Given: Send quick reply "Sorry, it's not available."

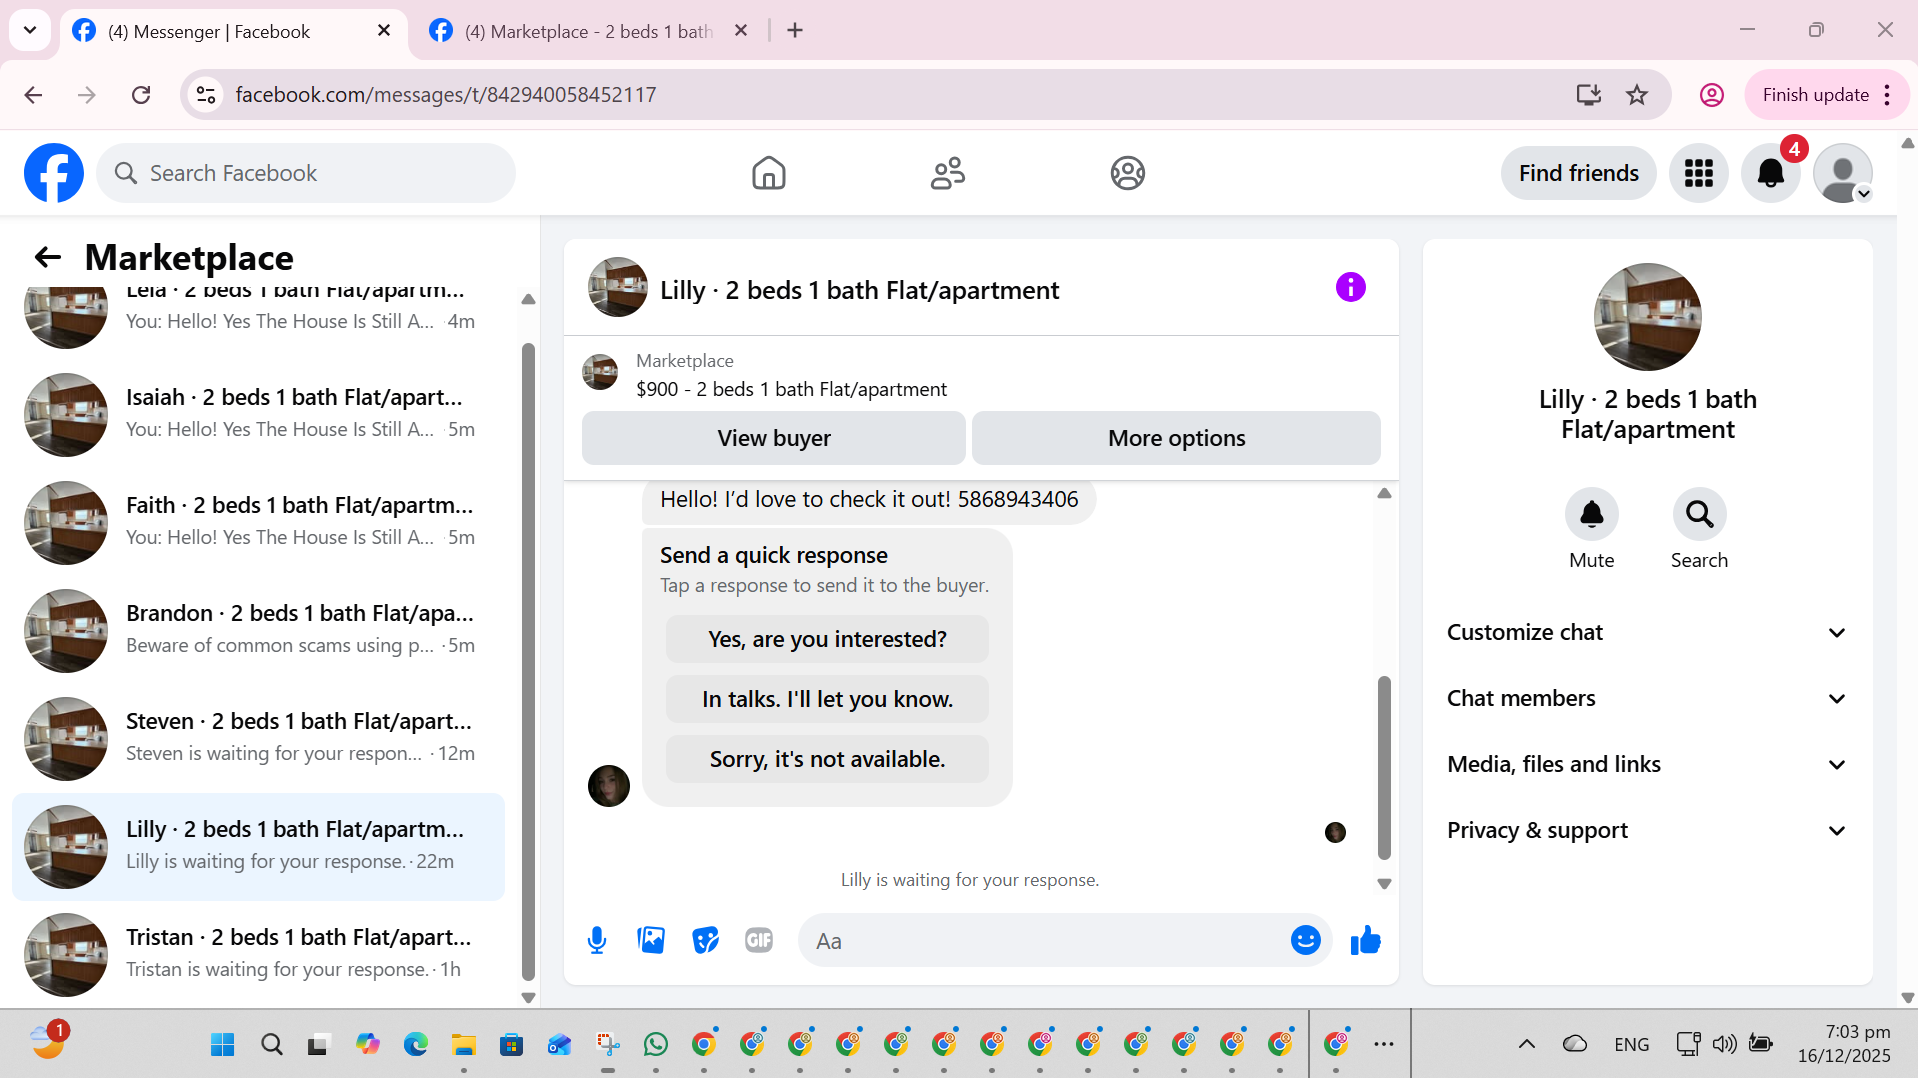Looking at the screenshot, I should (x=827, y=759).
